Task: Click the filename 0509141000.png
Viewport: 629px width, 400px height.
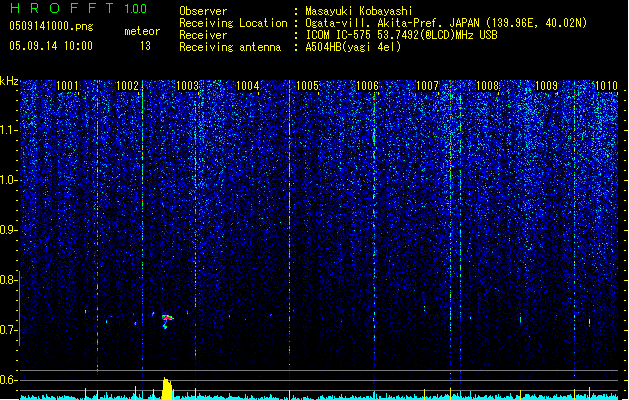Action: click(x=51, y=26)
